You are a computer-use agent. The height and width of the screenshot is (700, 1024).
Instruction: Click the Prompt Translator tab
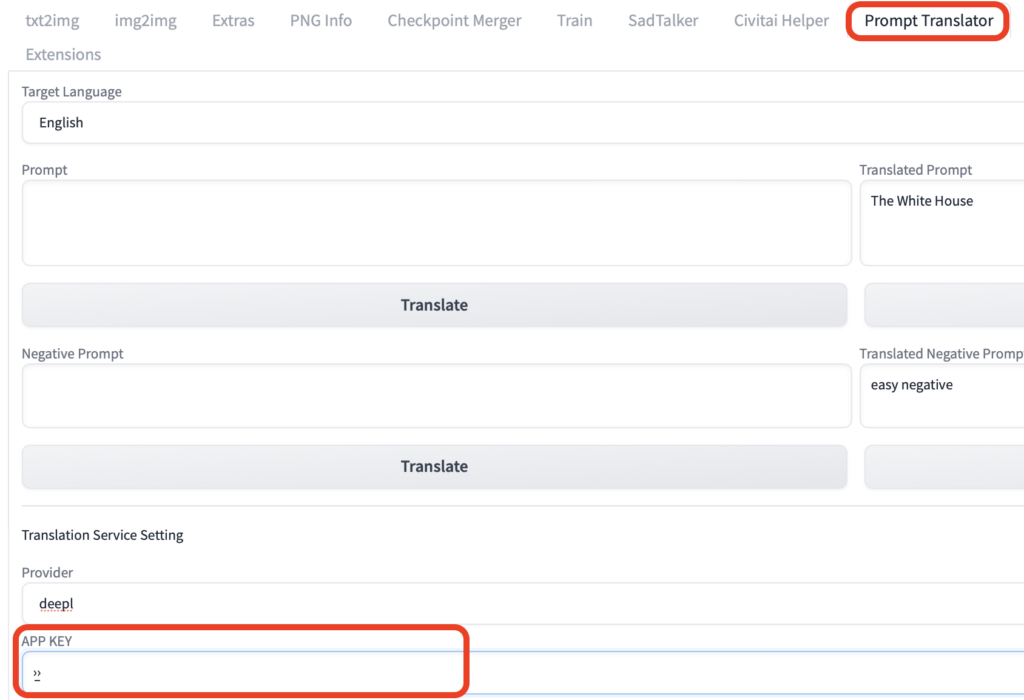[928, 20]
